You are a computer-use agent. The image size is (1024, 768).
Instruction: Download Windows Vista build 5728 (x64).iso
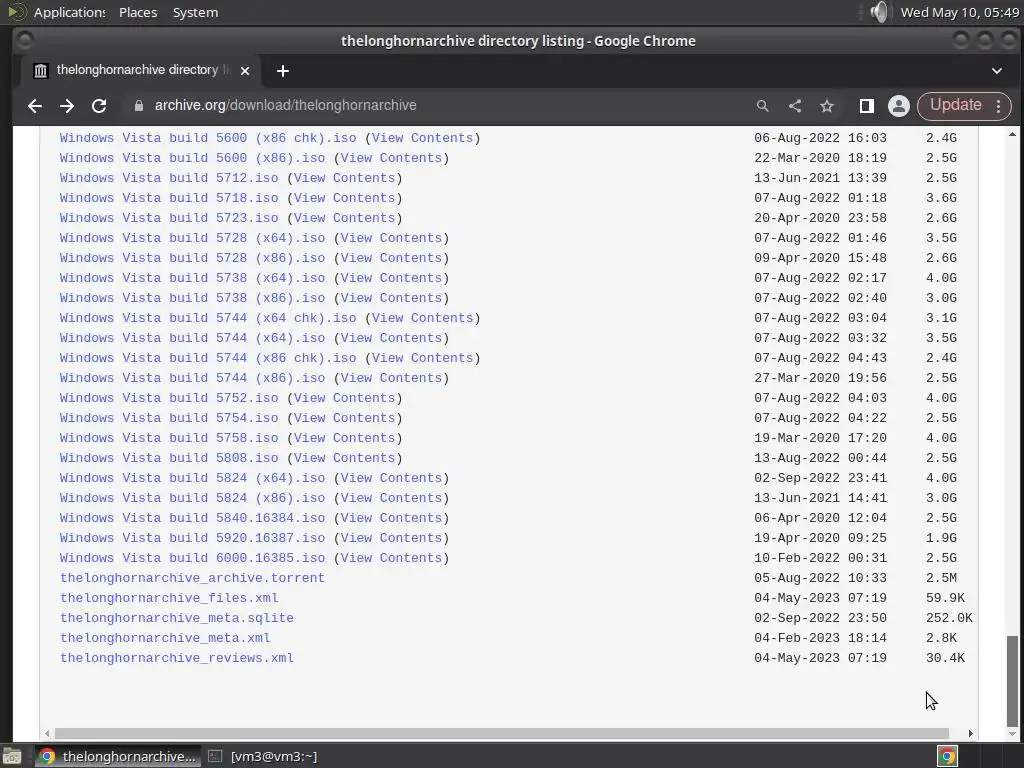click(193, 238)
